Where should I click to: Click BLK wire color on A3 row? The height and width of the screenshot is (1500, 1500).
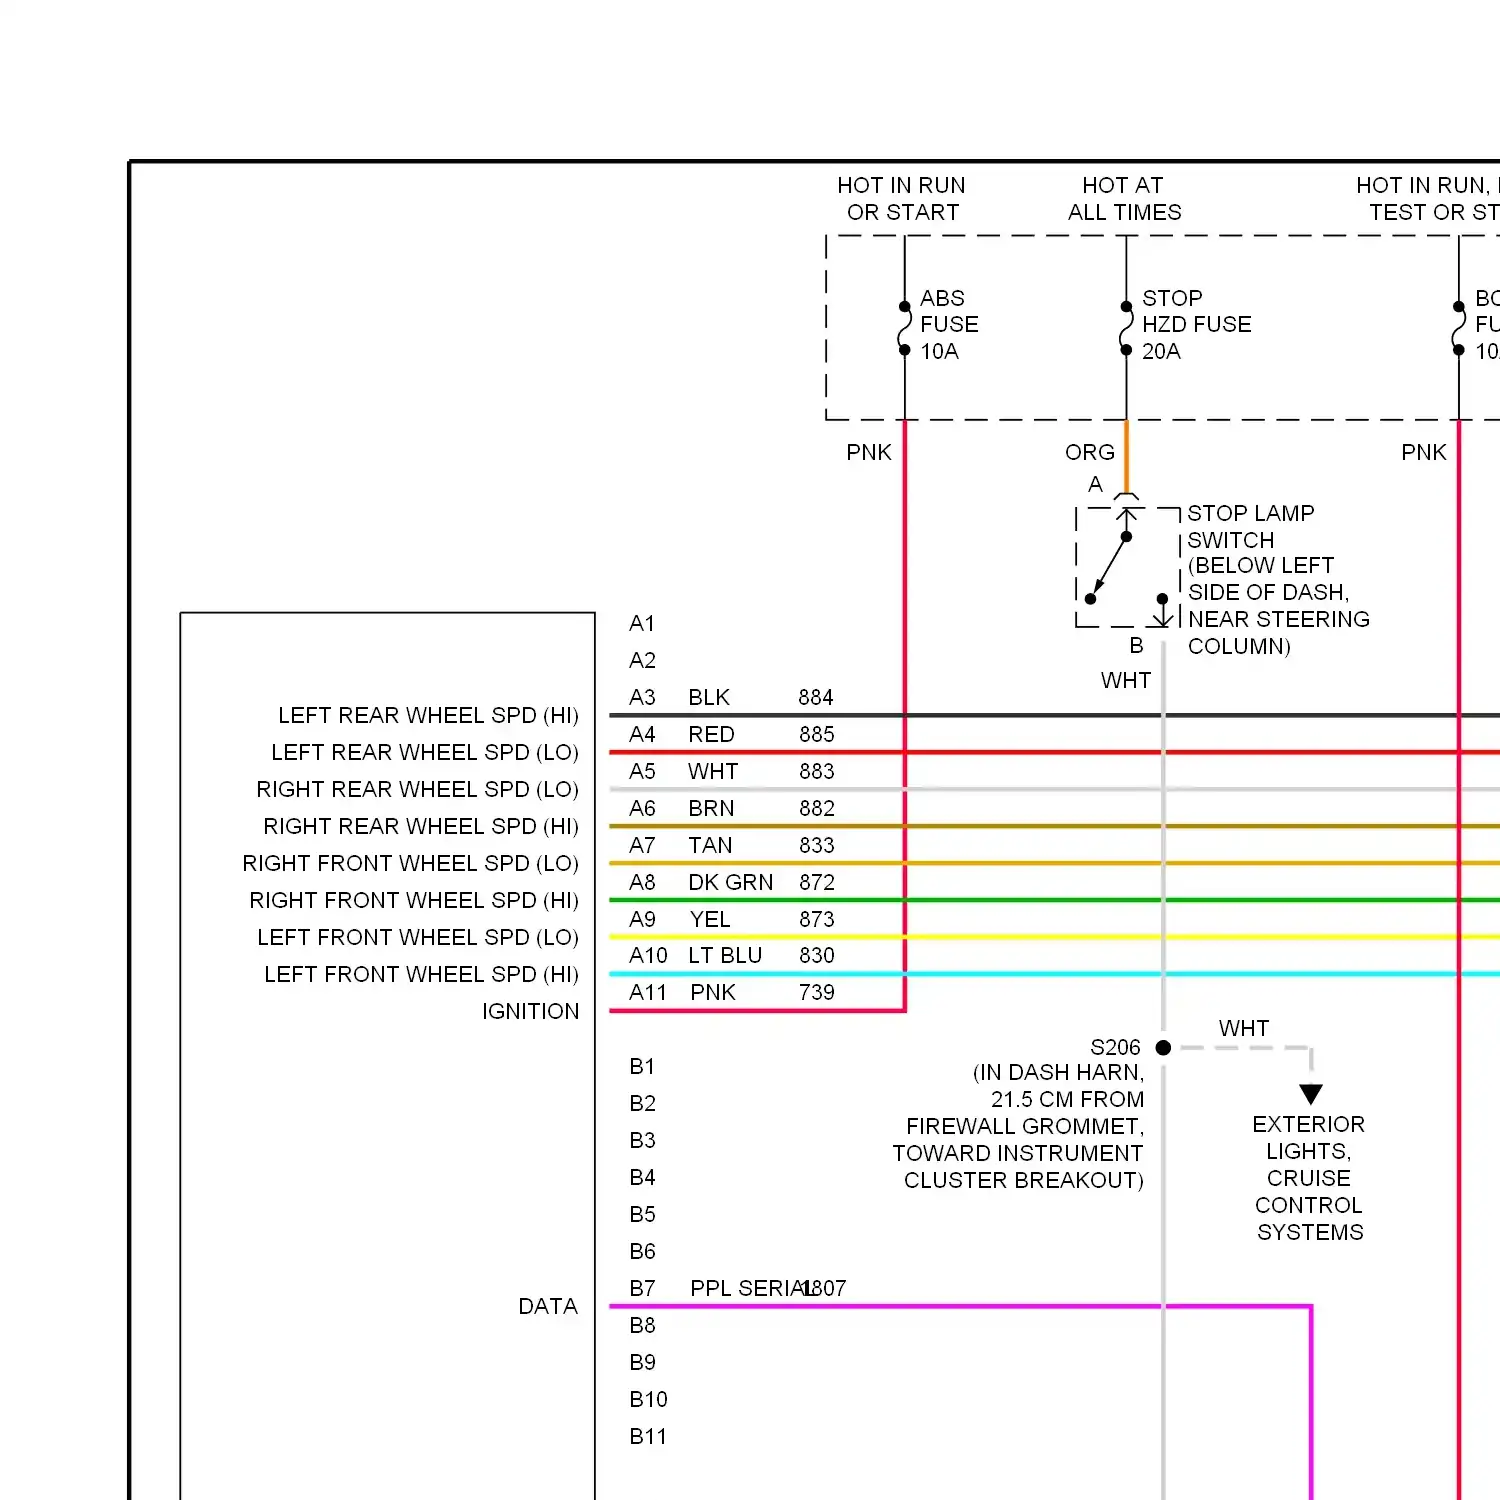(709, 698)
